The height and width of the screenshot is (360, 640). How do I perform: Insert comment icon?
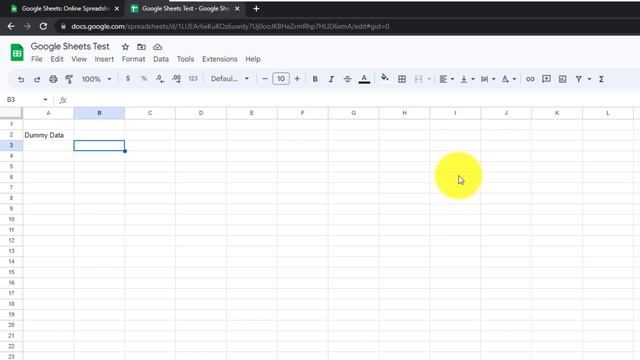point(546,79)
